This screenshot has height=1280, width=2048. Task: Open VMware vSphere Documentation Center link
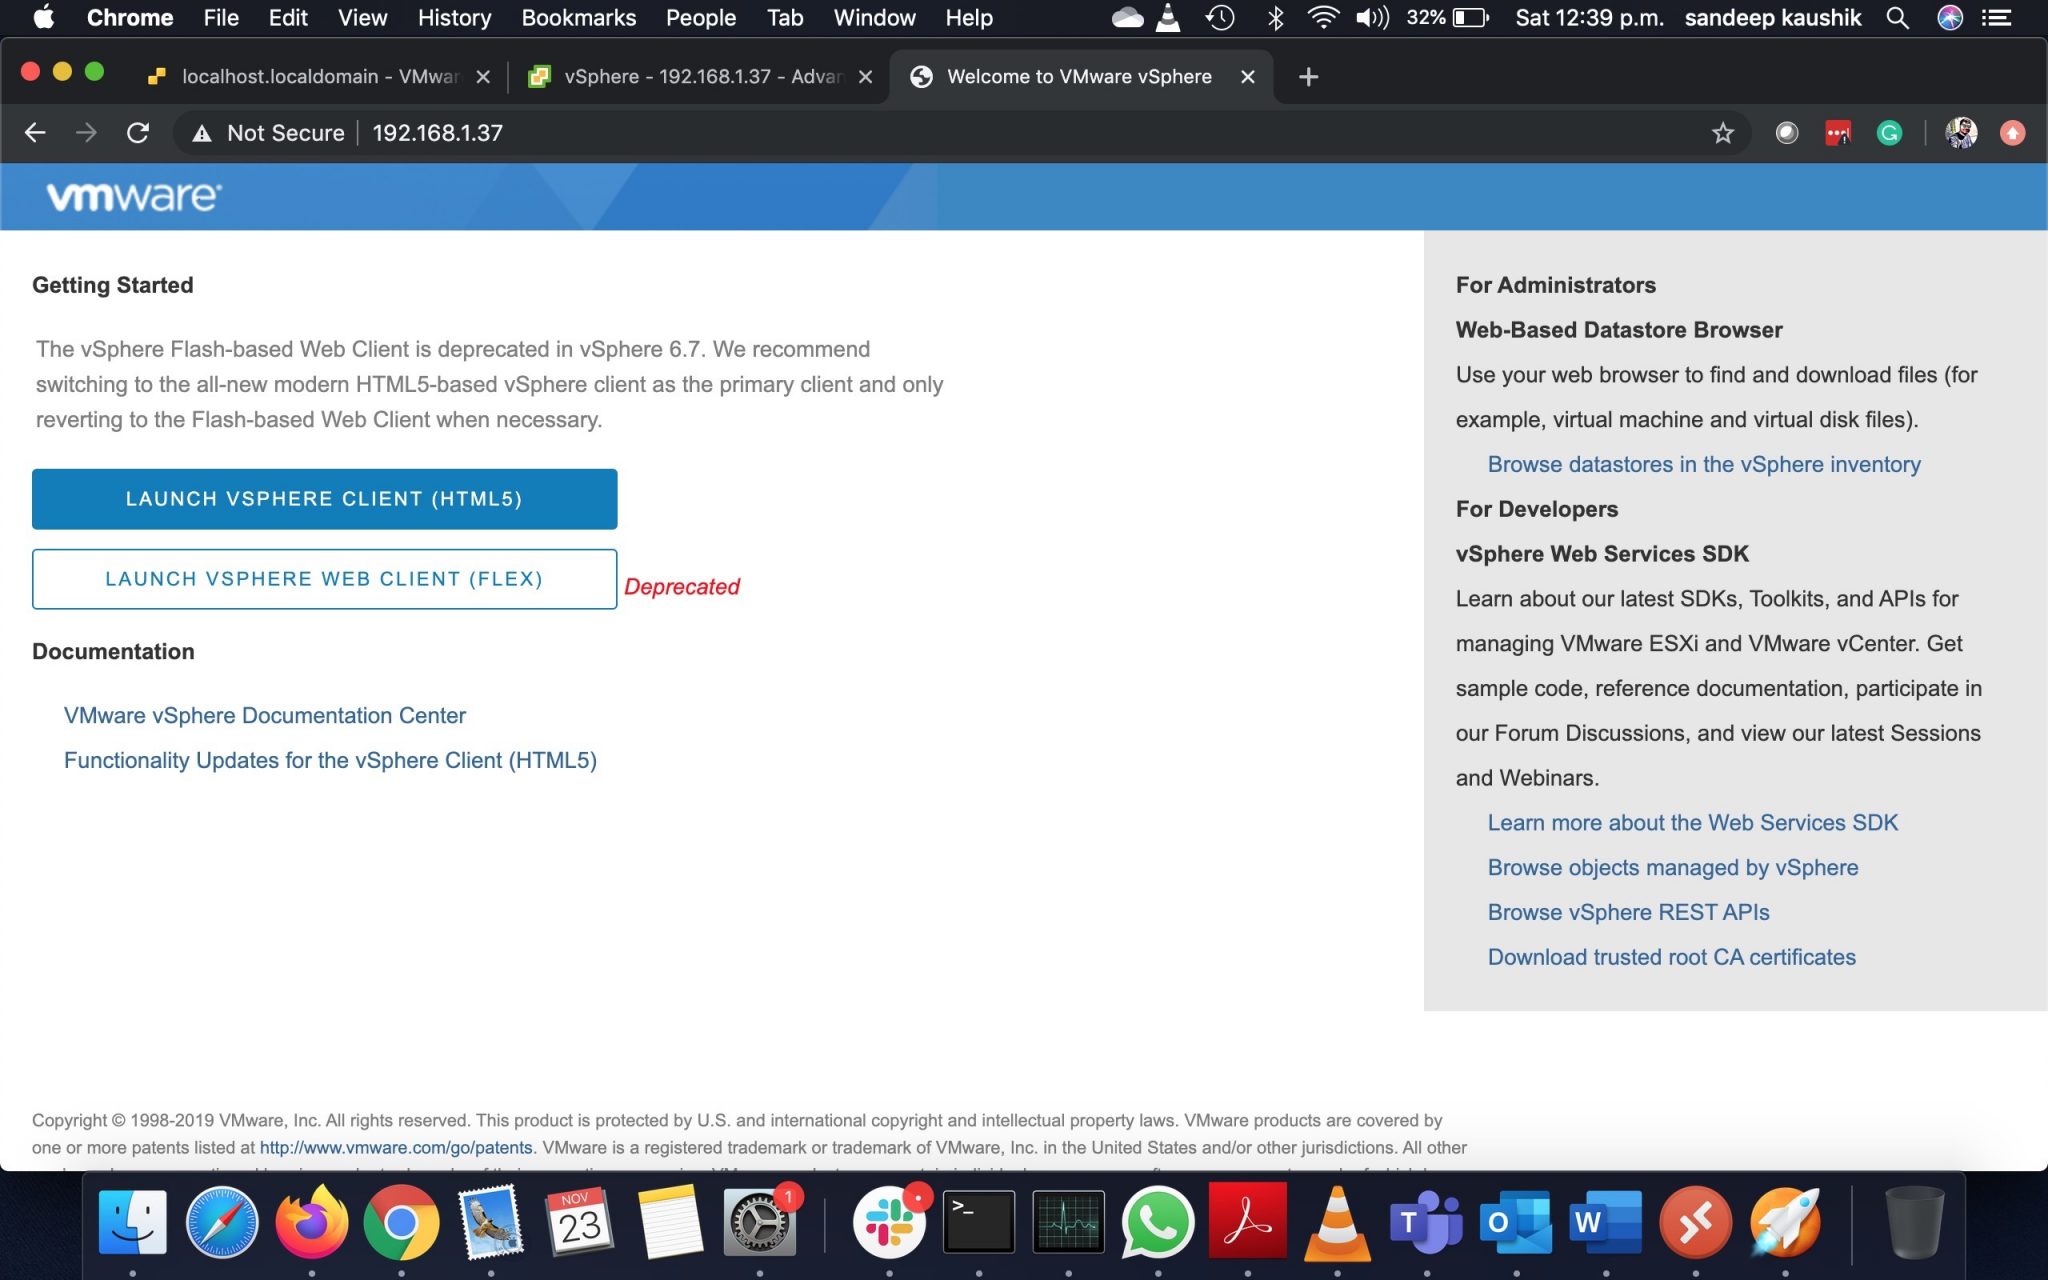click(x=265, y=716)
